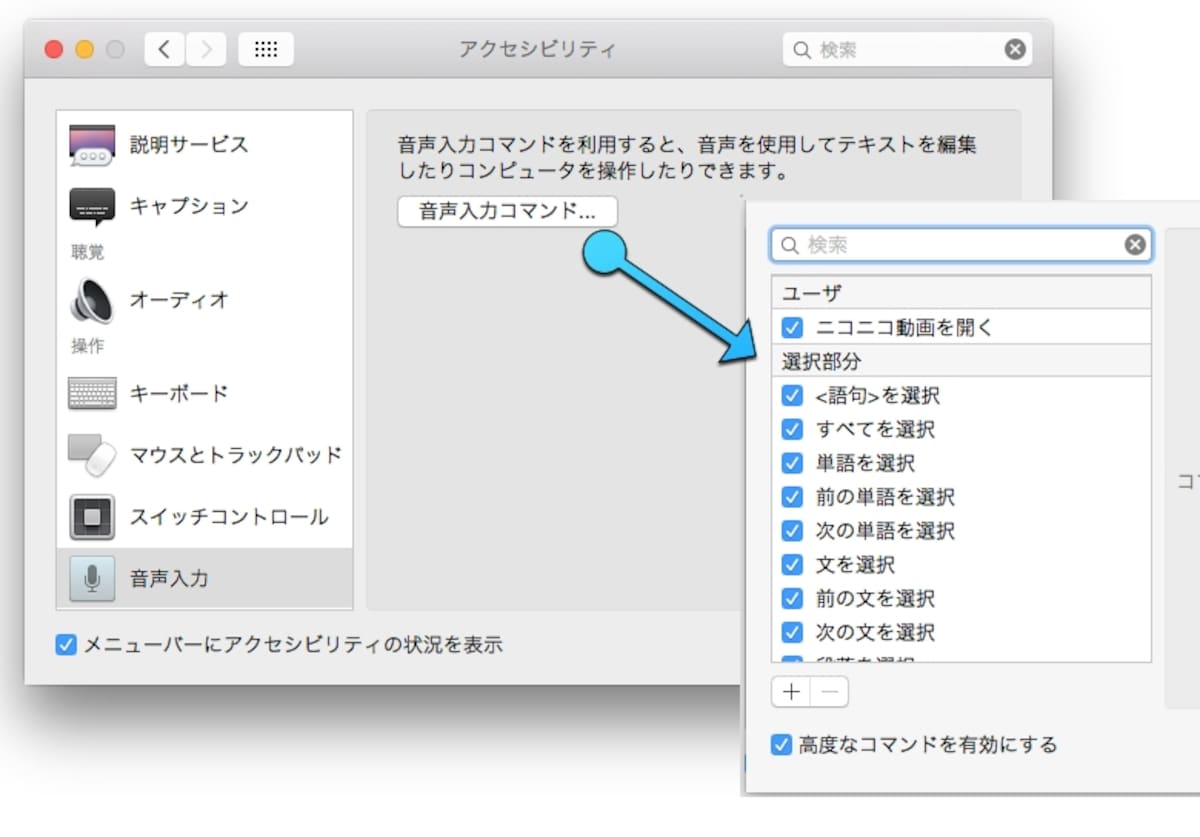This screenshot has width=1200, height=837.
Task: Uncheck すべてを選択 command
Action: pos(792,429)
